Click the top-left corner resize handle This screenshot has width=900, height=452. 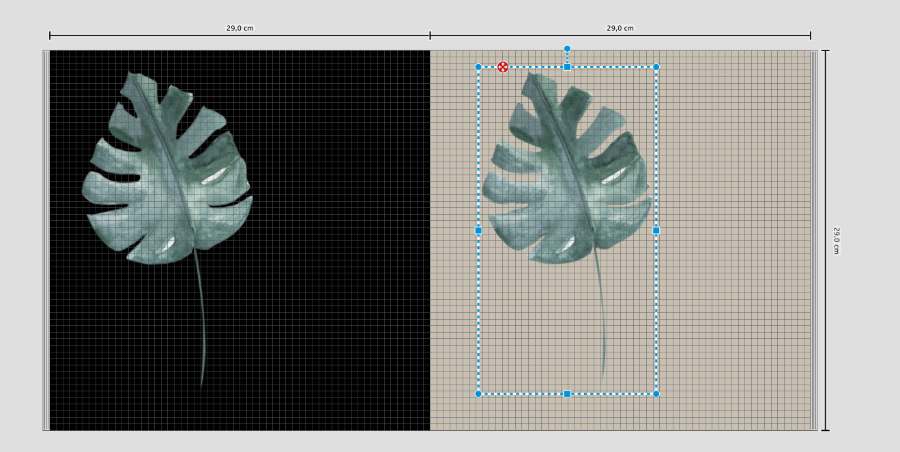coord(478,67)
